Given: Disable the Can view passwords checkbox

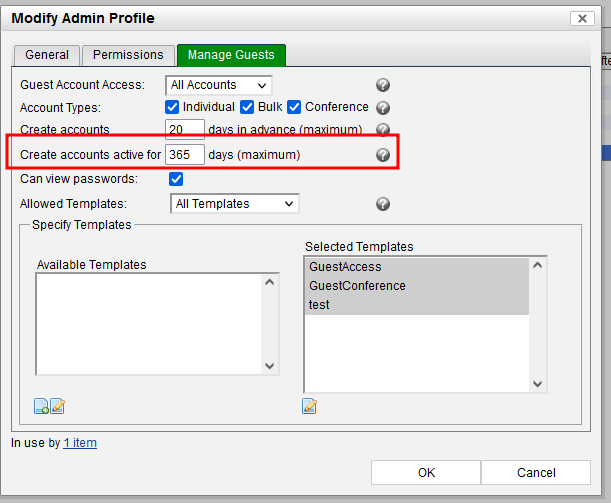Looking at the screenshot, I should 176,180.
